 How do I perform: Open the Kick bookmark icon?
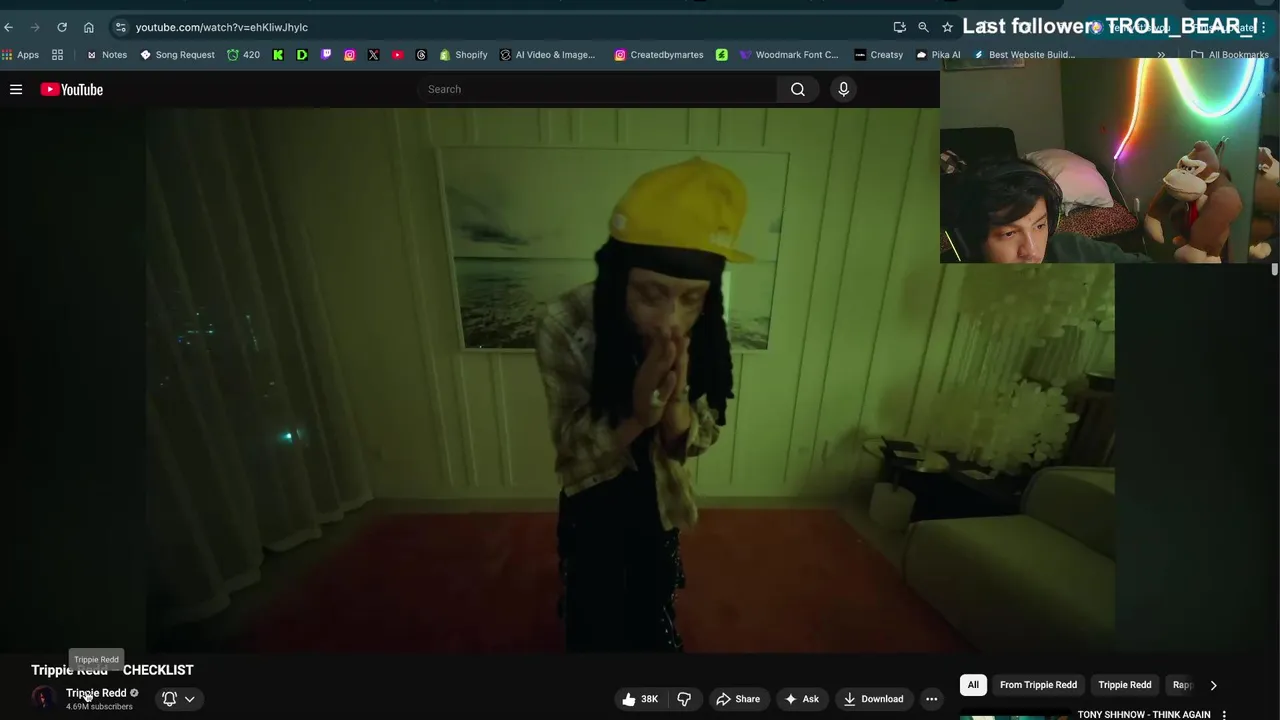pyautogui.click(x=278, y=55)
